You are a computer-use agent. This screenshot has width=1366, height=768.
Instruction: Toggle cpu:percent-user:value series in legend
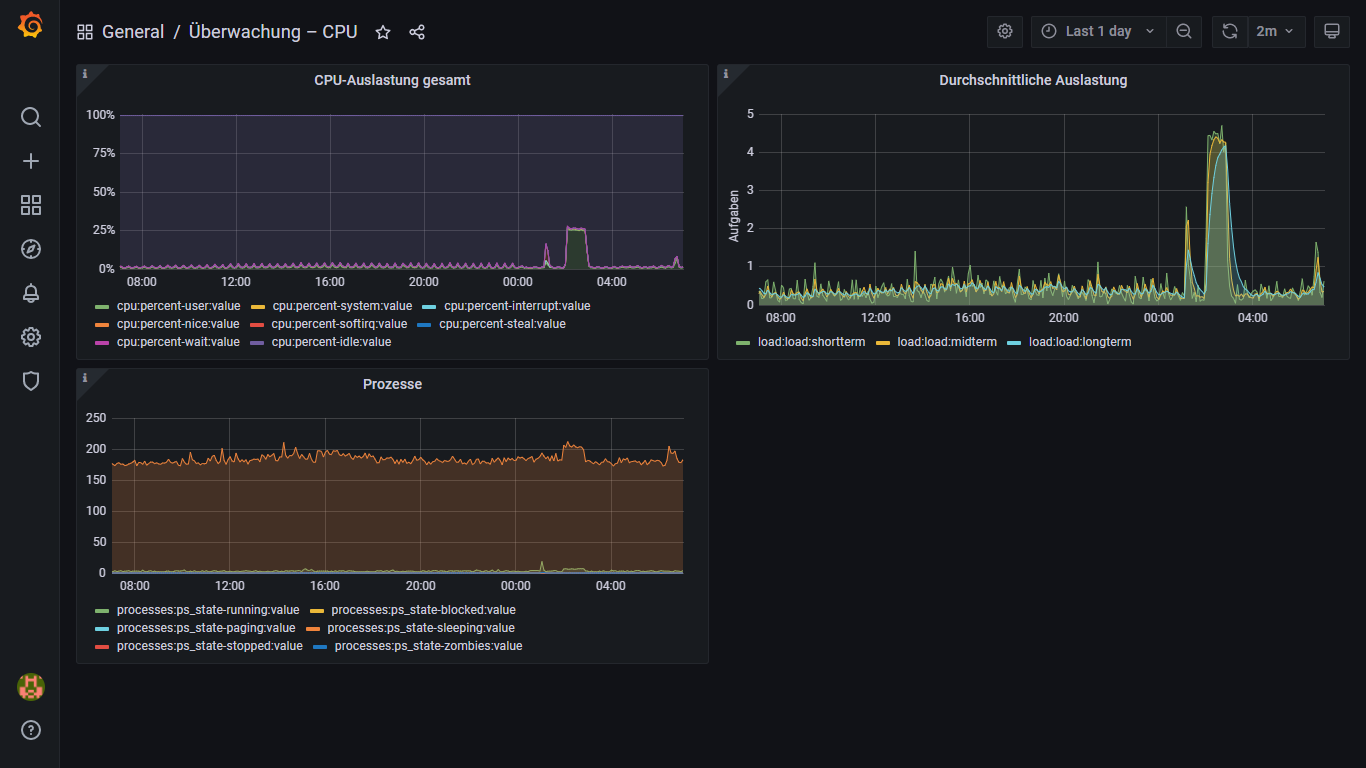click(x=178, y=306)
